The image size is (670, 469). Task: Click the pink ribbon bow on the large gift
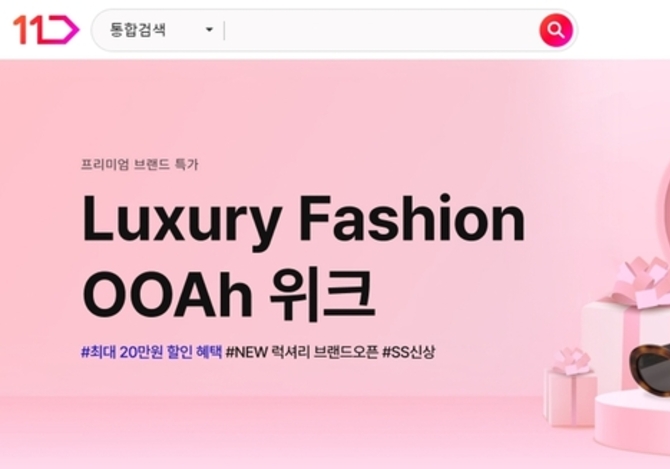(x=641, y=282)
